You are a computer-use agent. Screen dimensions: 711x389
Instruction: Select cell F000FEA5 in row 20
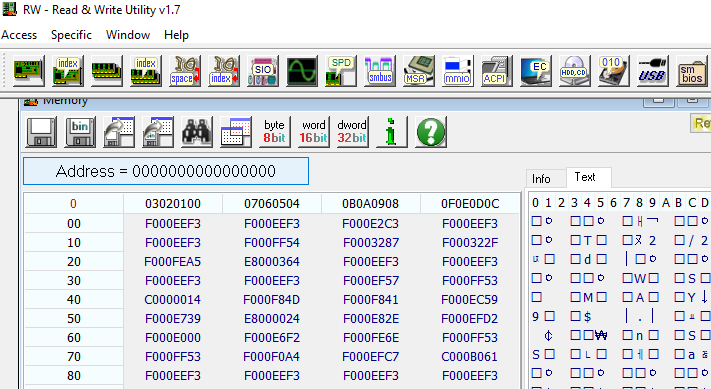173,262
